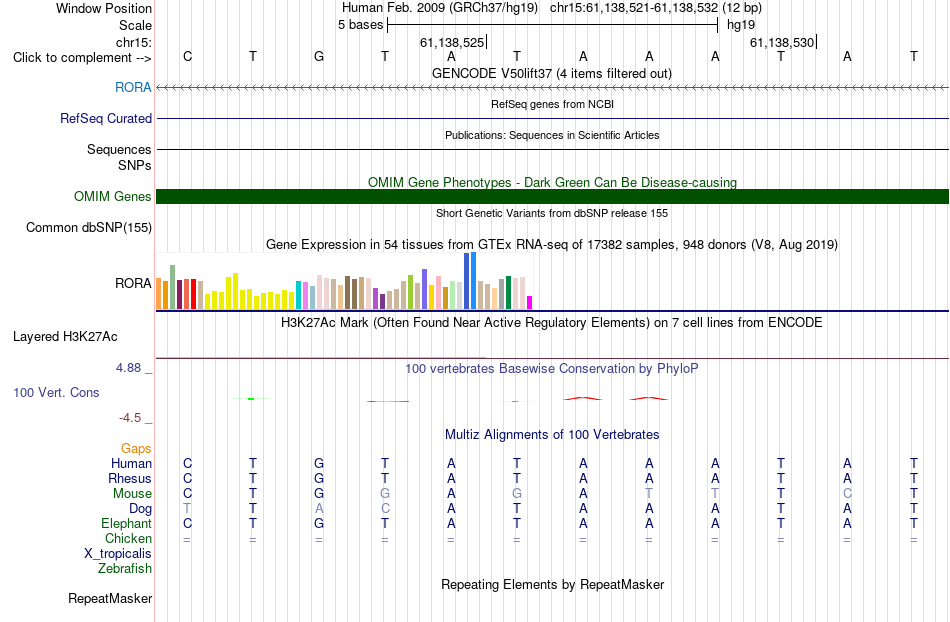Click the Zebrafish species label
This screenshot has height=622, width=950.
pos(125,568)
